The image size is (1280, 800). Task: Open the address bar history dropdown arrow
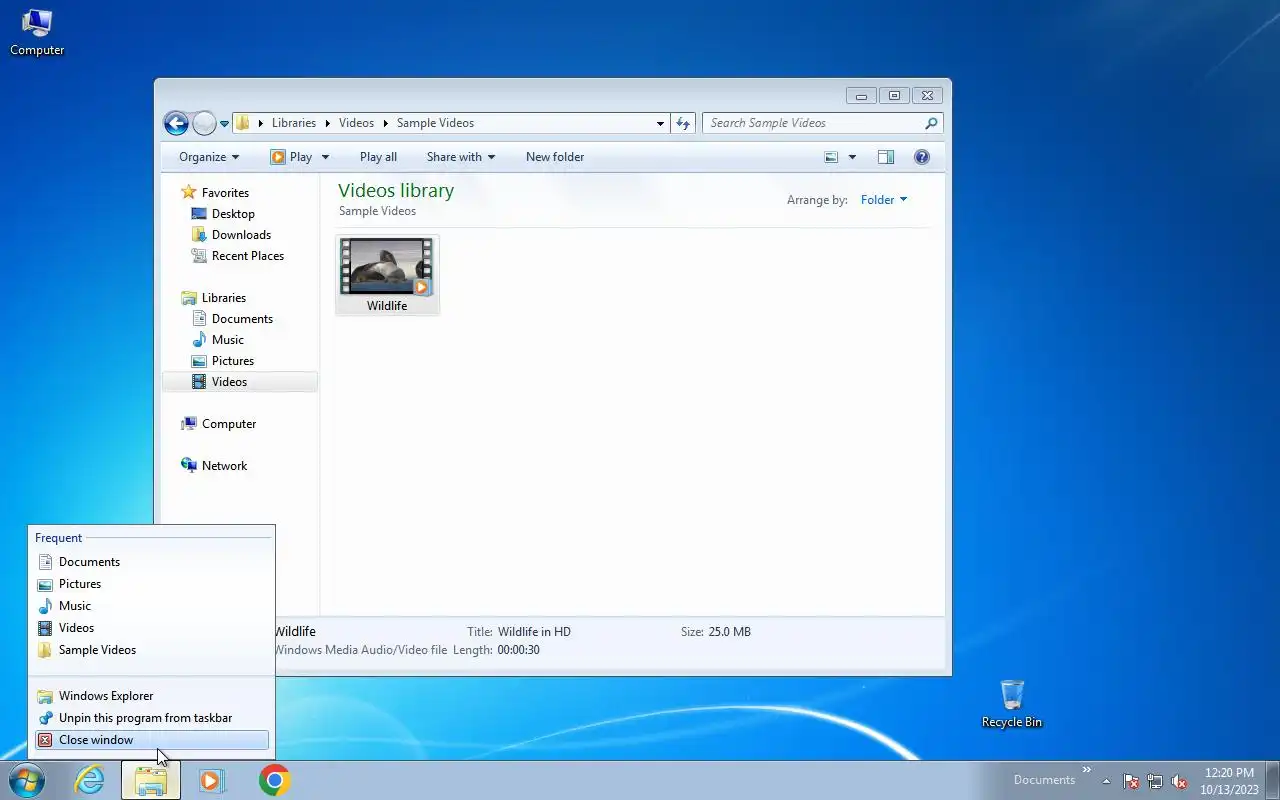[x=660, y=124]
